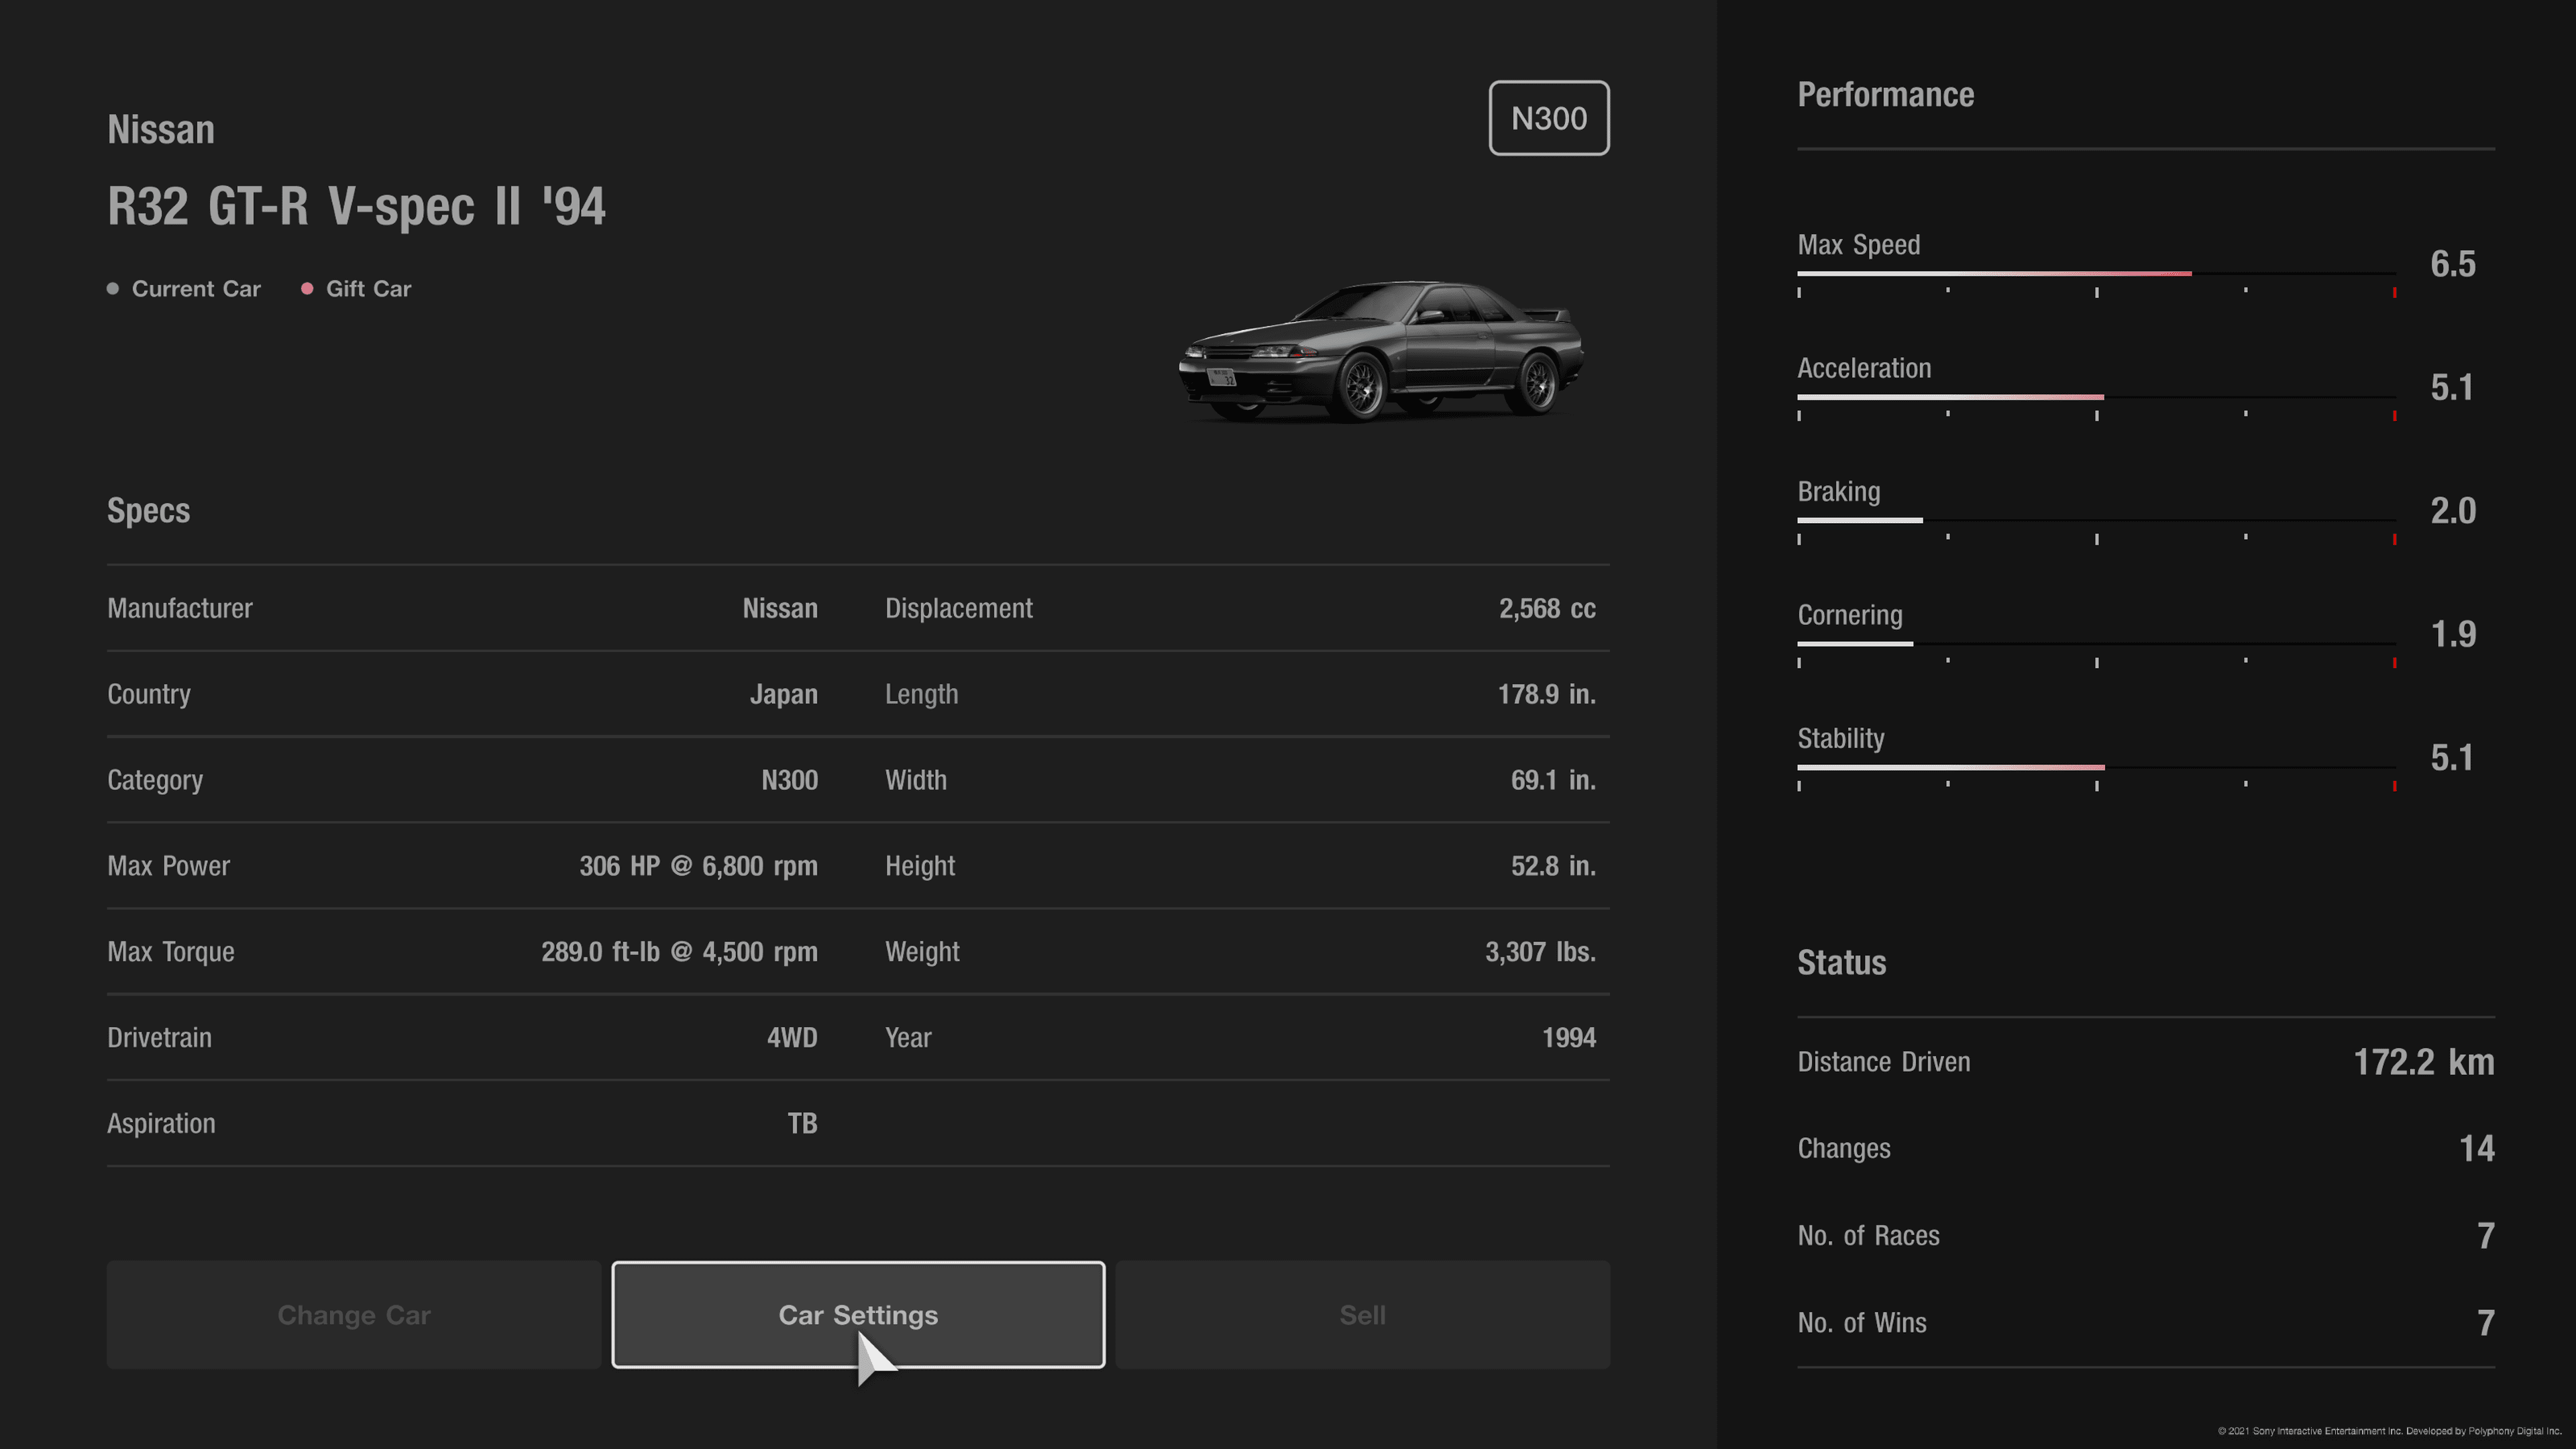Viewport: 2576px width, 1449px height.
Task: Click the Manufacturer value Nissan
Action: (x=780, y=608)
